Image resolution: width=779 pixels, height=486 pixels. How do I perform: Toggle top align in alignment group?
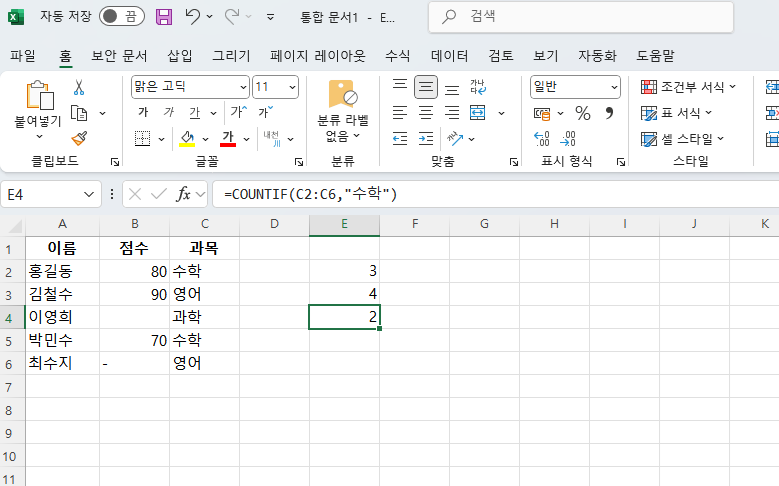coord(400,85)
